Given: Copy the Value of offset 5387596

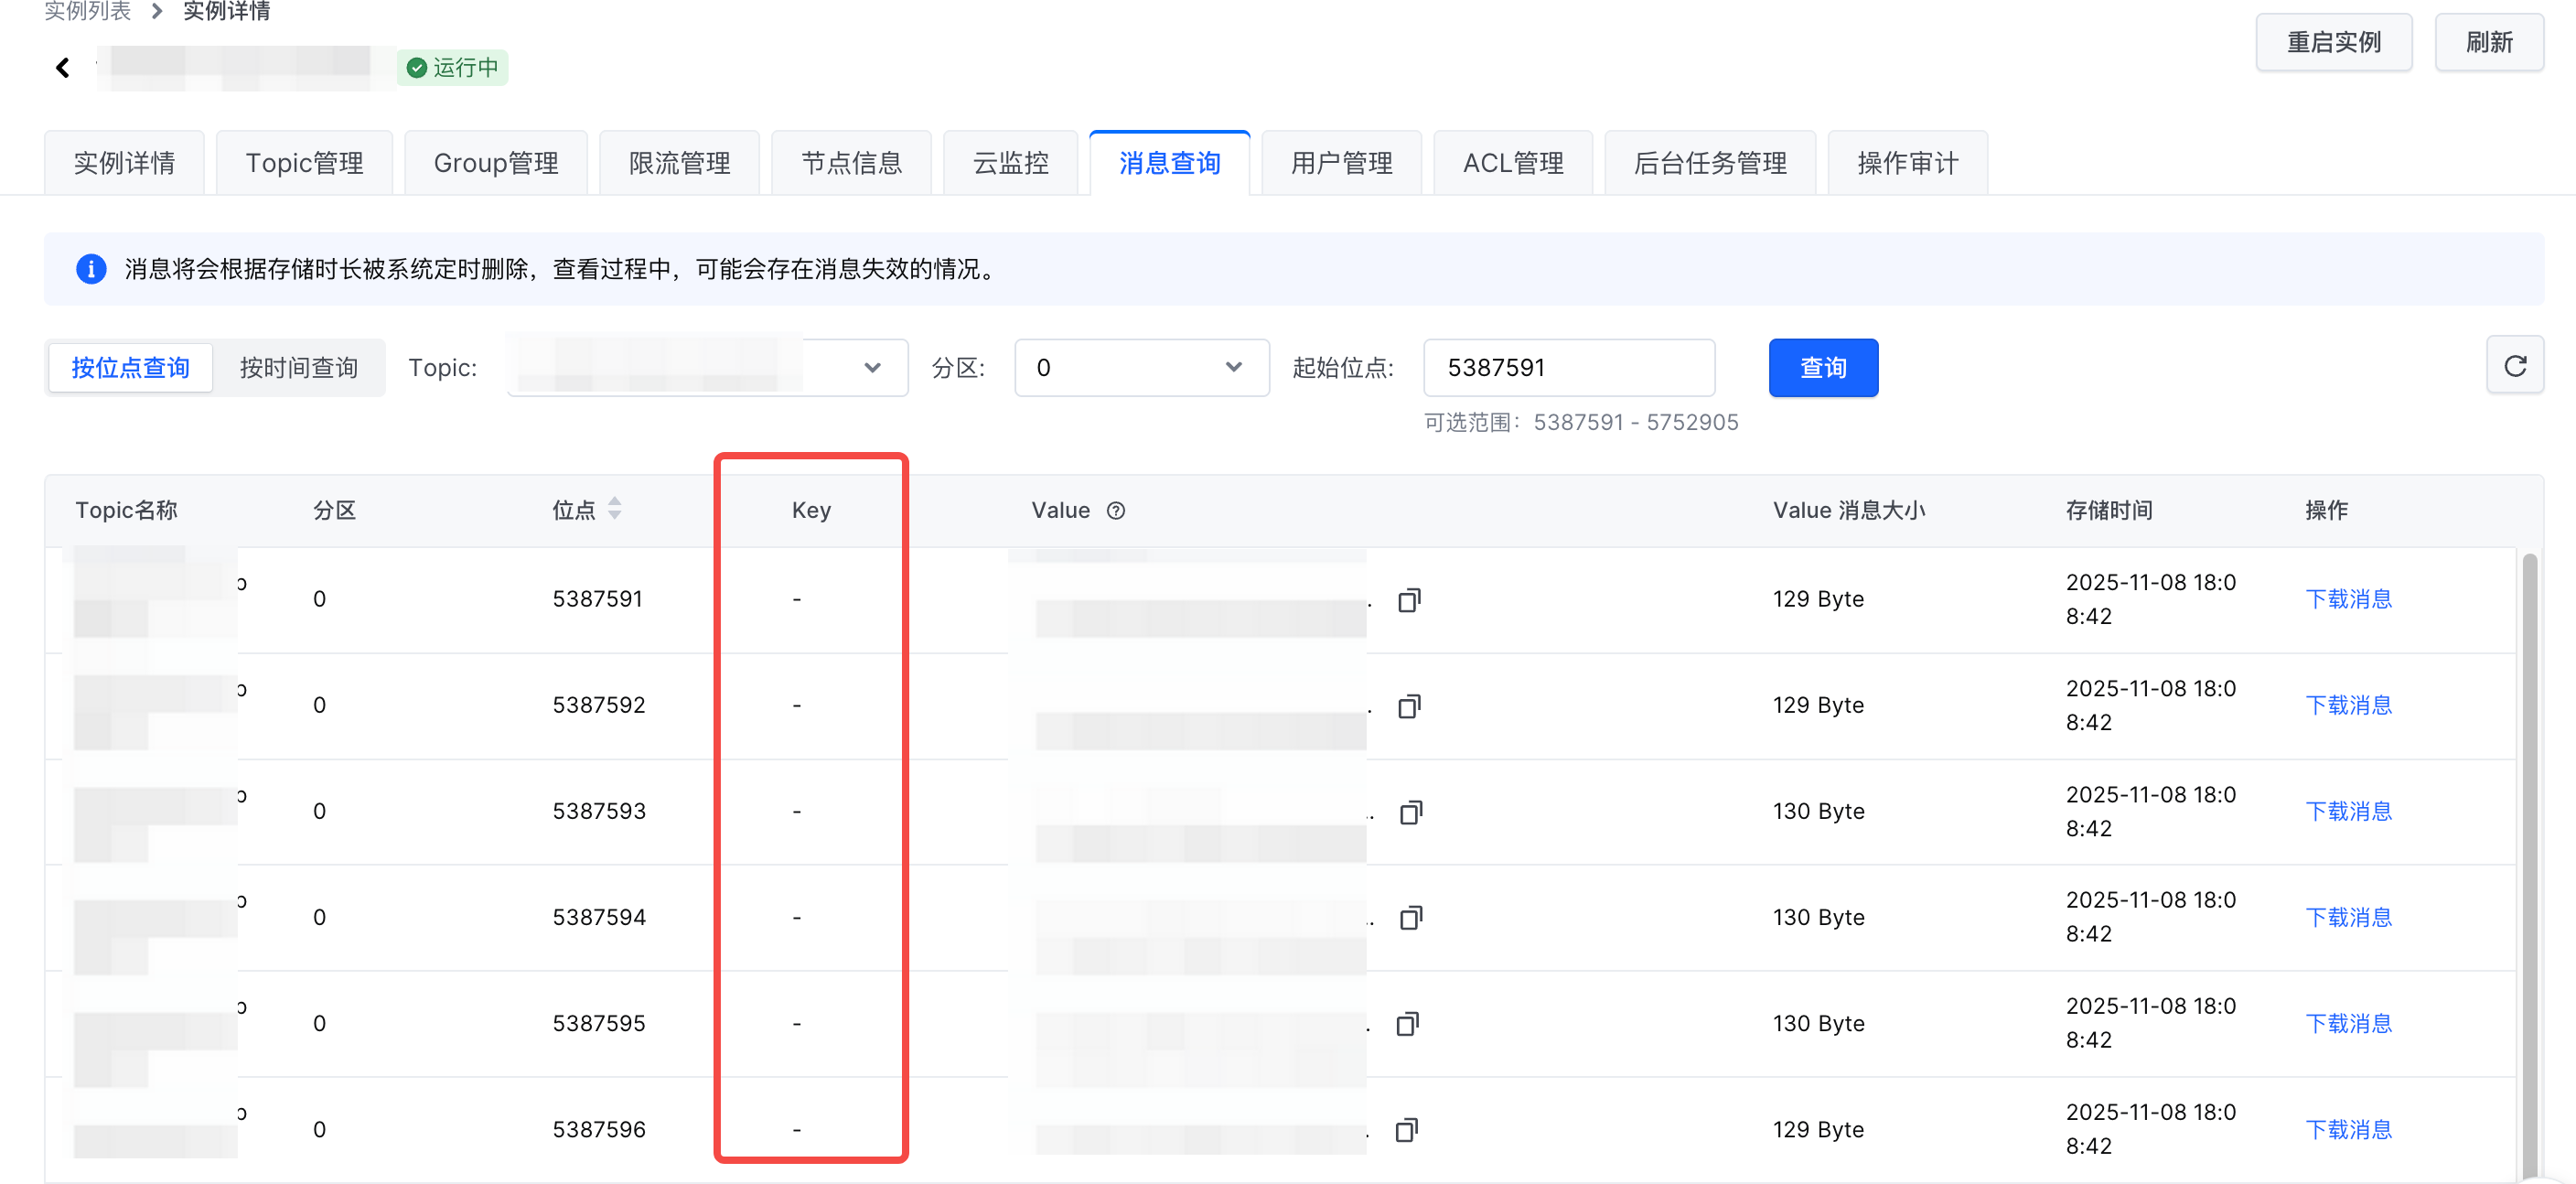Looking at the screenshot, I should pyautogui.click(x=1407, y=1130).
